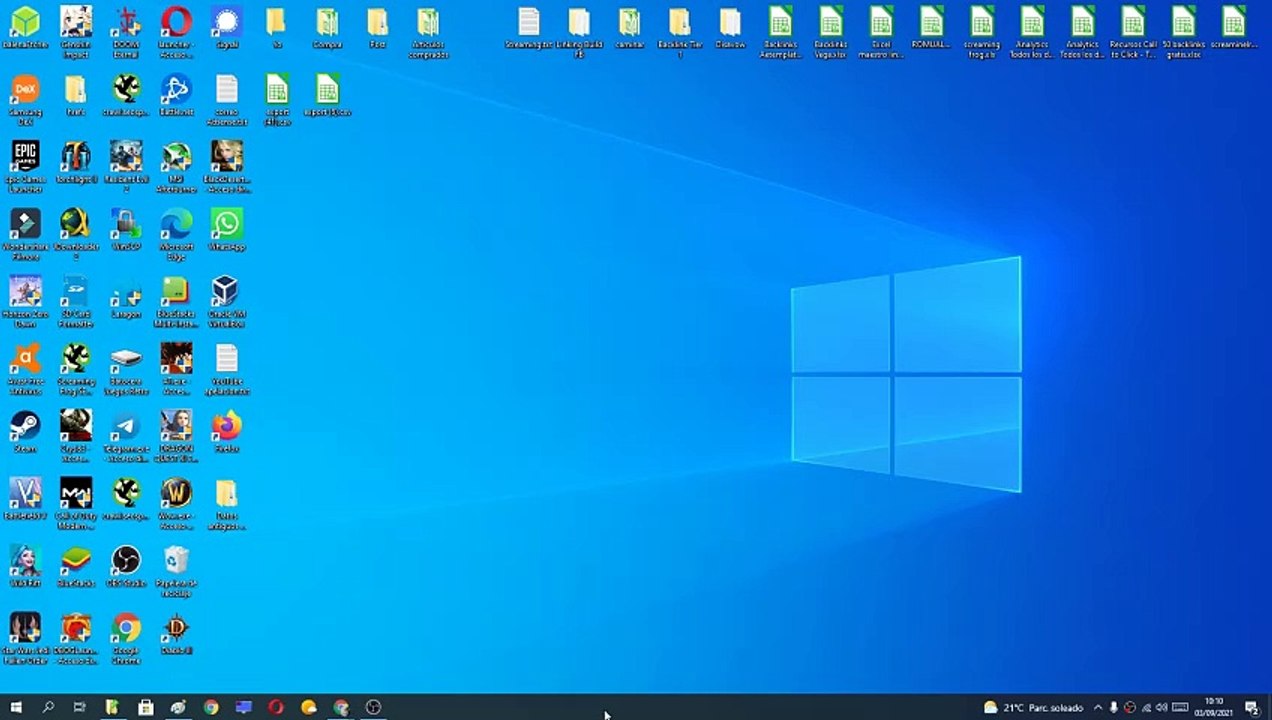Select the '50 backlinks gratis.xlsx' file
The width and height of the screenshot is (1272, 720).
1183,31
